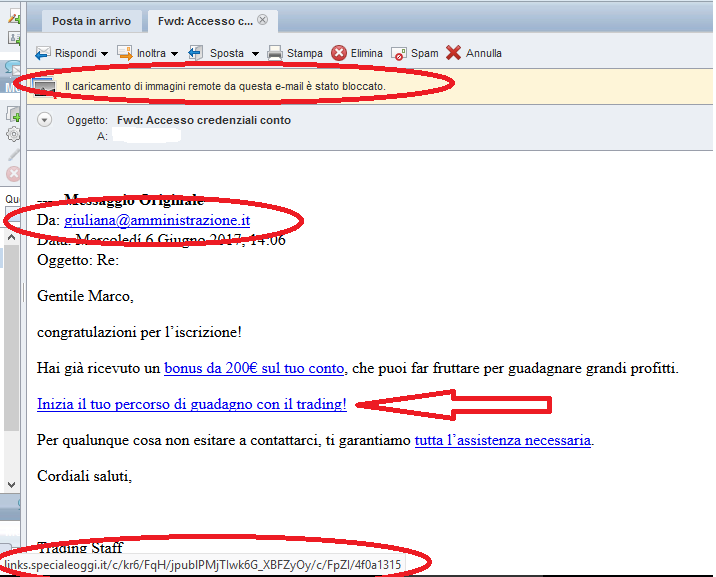Screen dimensions: 716x577
Task: Open the bonus da 200€ link
Action: tap(254, 368)
